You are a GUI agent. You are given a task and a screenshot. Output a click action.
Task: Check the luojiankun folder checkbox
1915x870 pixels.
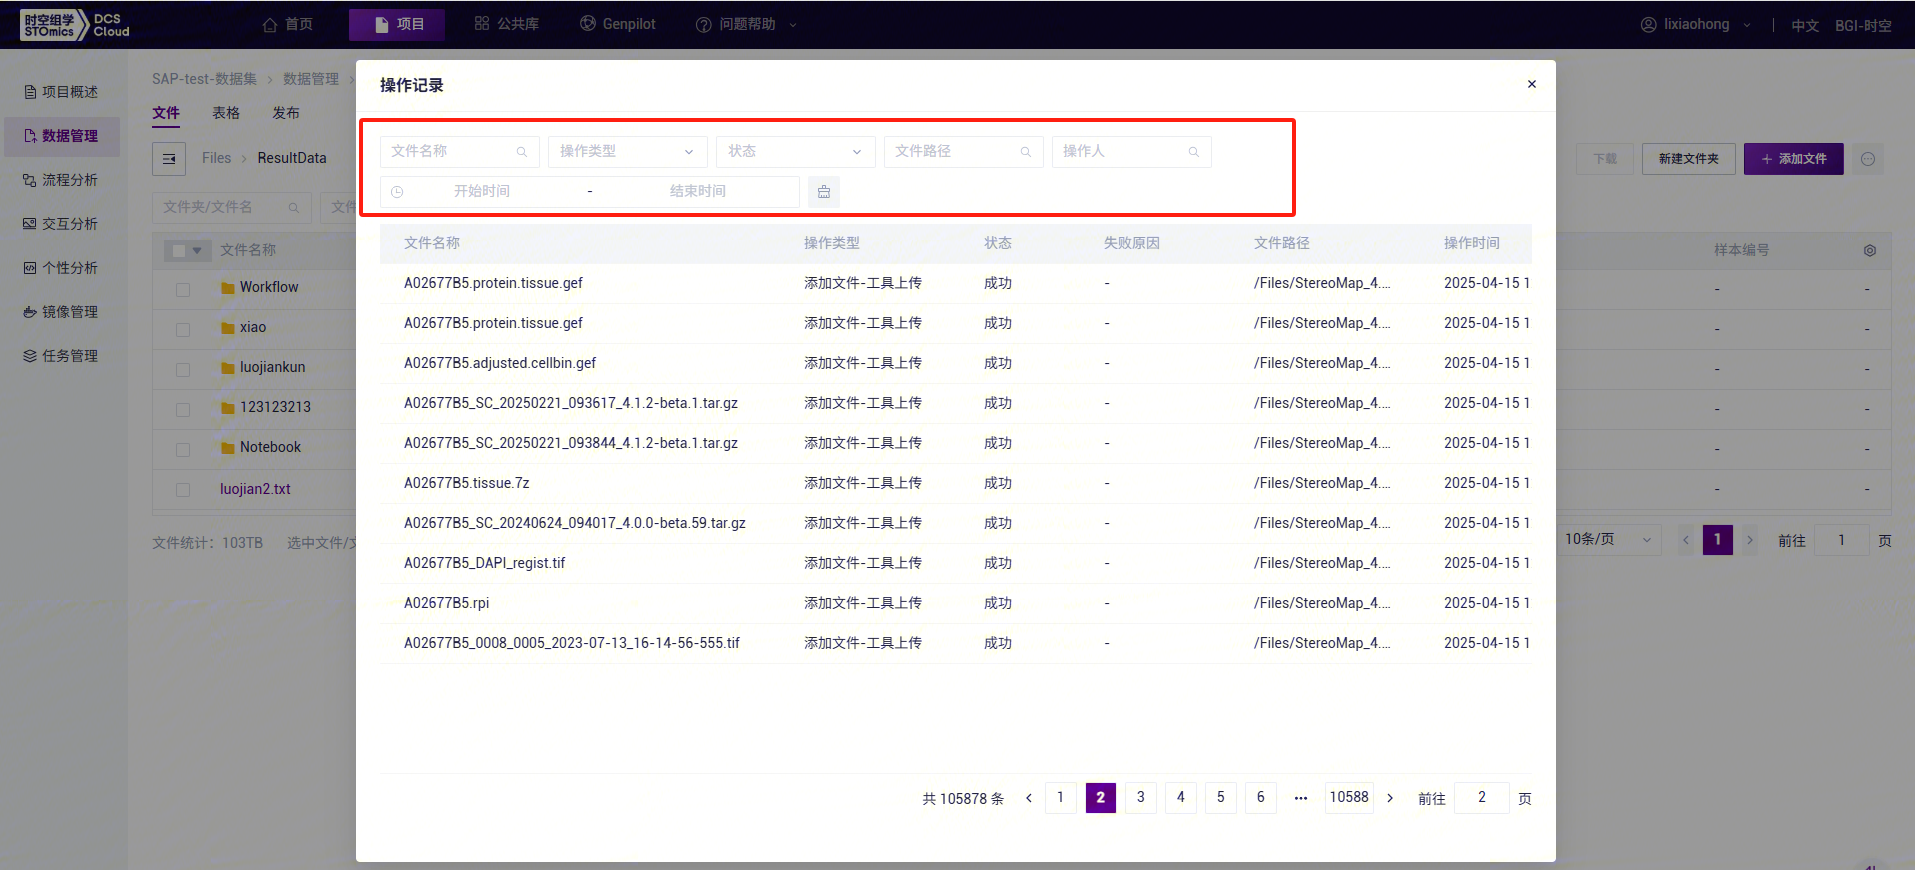tap(183, 369)
